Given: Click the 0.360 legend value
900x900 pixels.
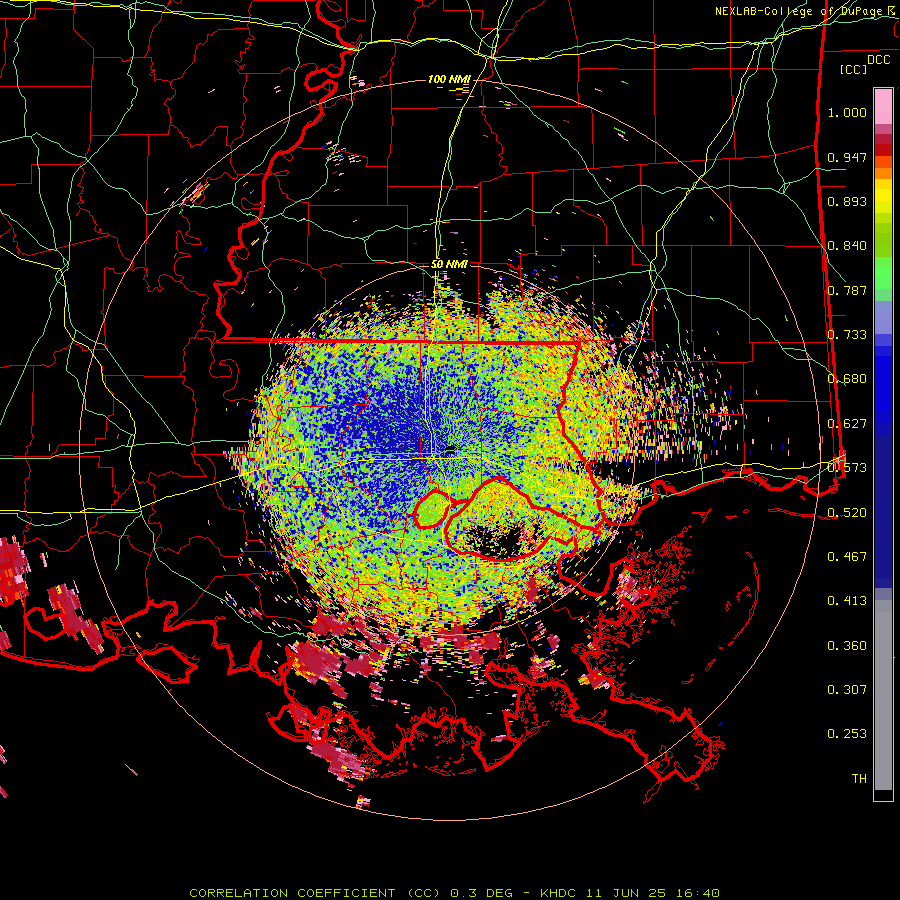Looking at the screenshot, I should tap(847, 646).
